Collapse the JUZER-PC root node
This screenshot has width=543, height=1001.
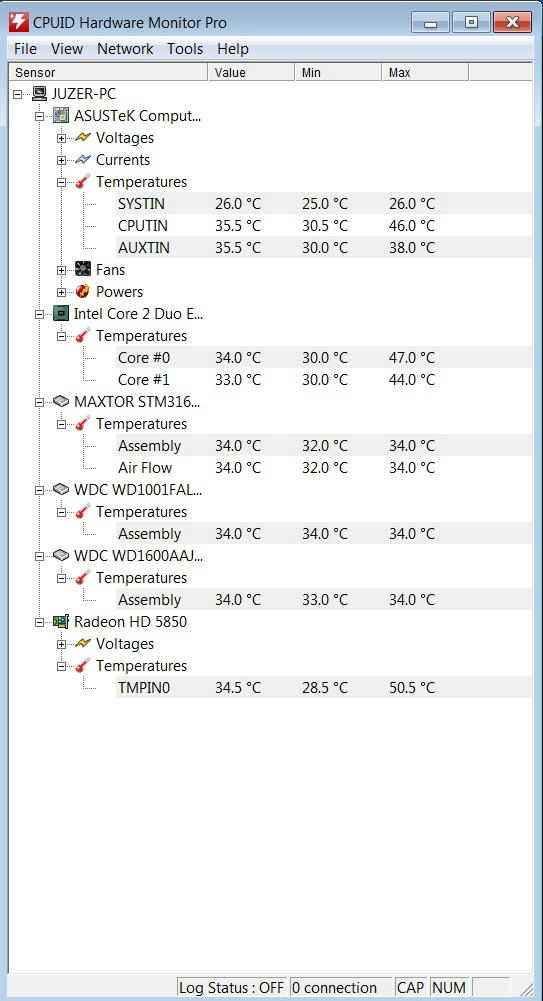click(17, 94)
